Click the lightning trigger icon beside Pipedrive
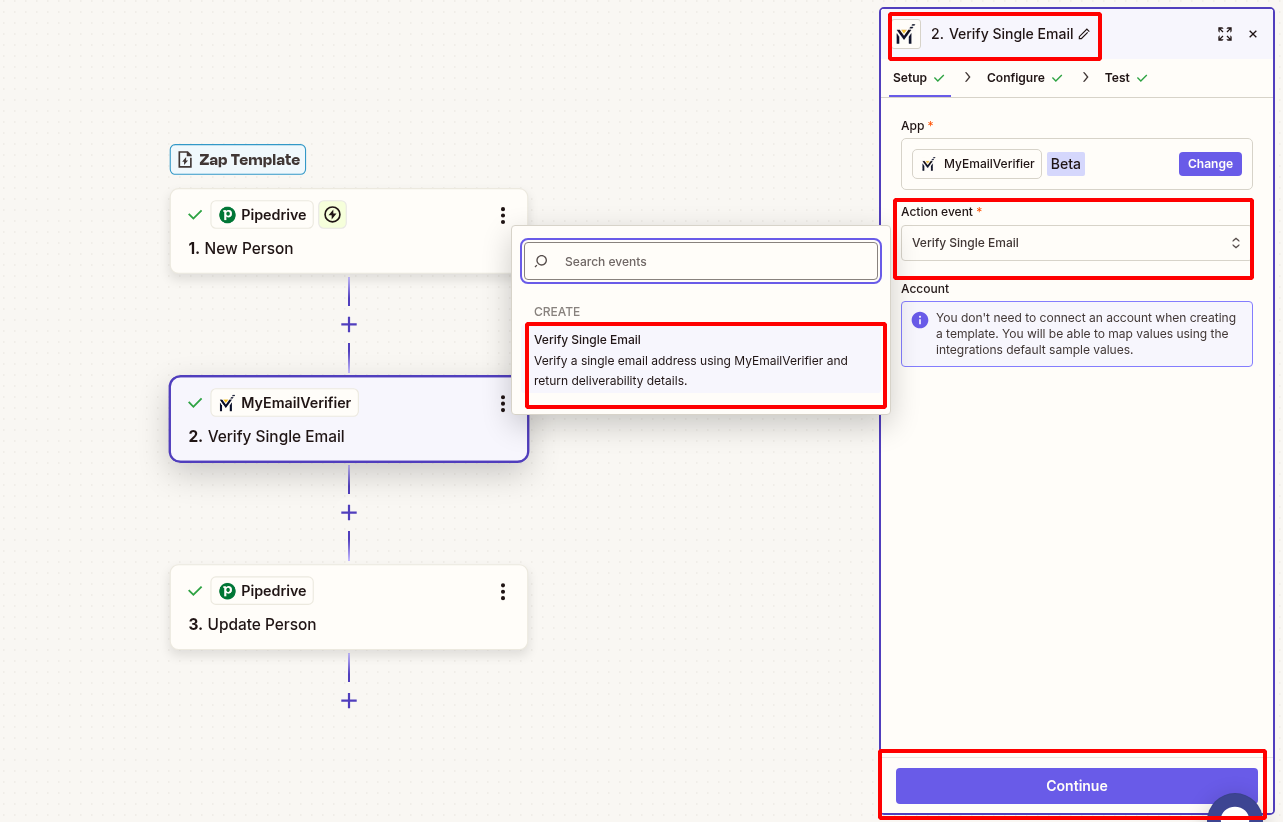Image resolution: width=1283 pixels, height=822 pixels. pos(332,214)
